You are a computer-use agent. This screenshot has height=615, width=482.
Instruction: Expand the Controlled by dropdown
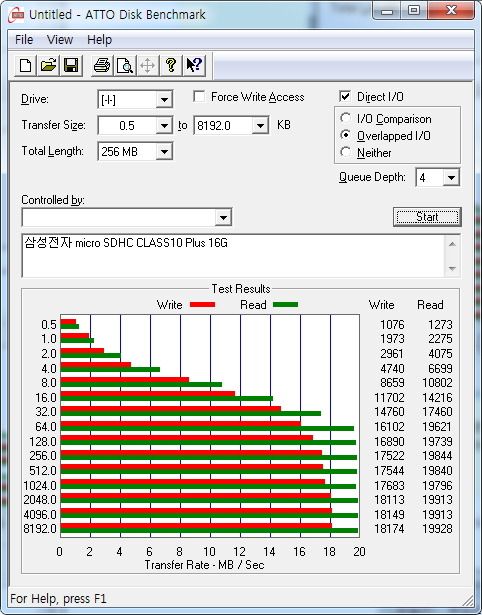click(x=223, y=217)
